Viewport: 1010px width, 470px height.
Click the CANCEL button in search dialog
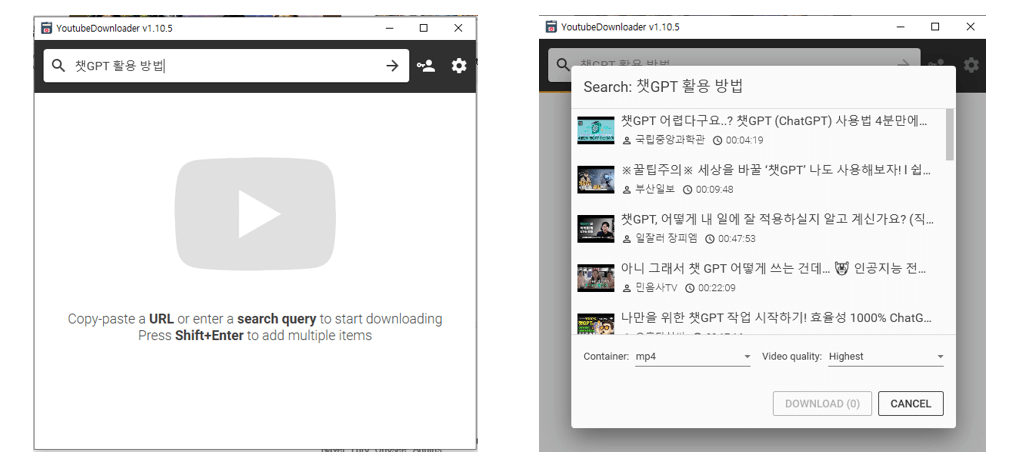[x=910, y=404]
